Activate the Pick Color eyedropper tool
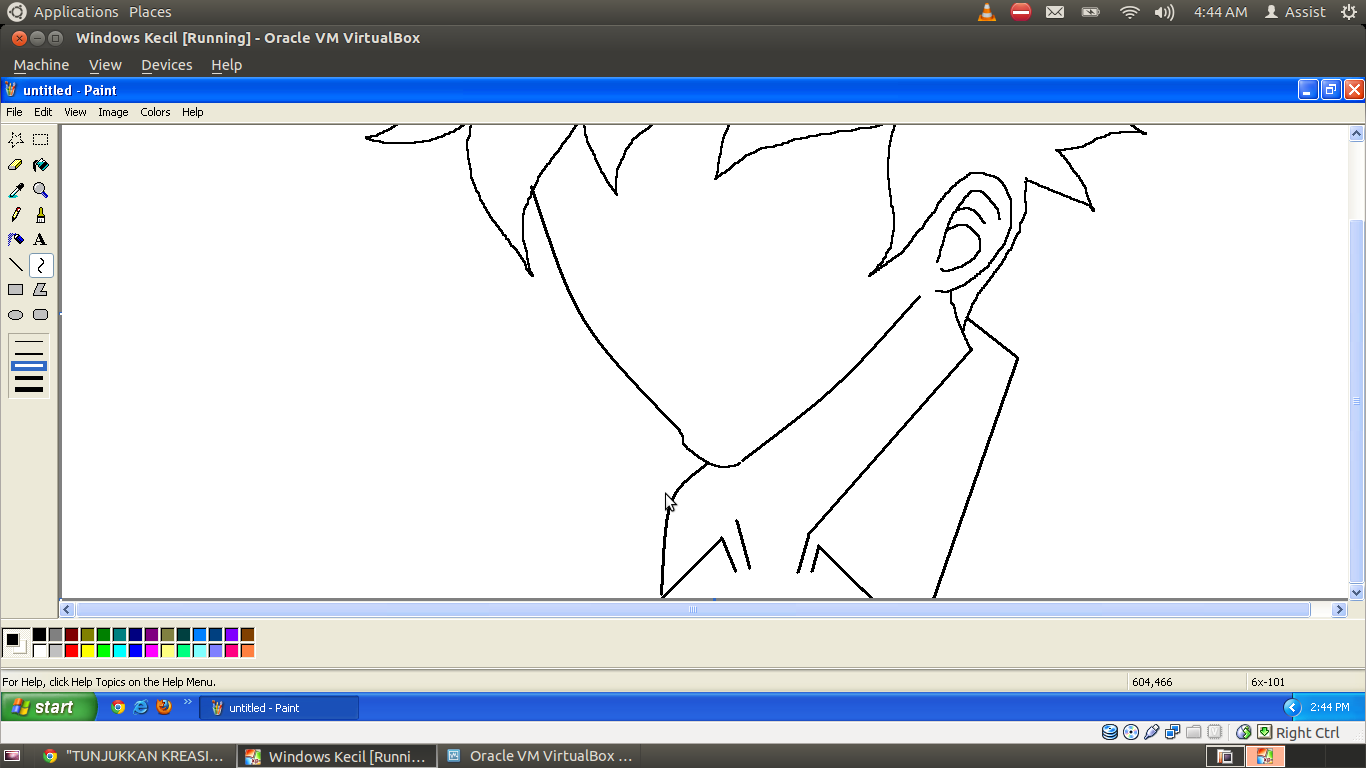This screenshot has width=1366, height=768. pos(16,190)
